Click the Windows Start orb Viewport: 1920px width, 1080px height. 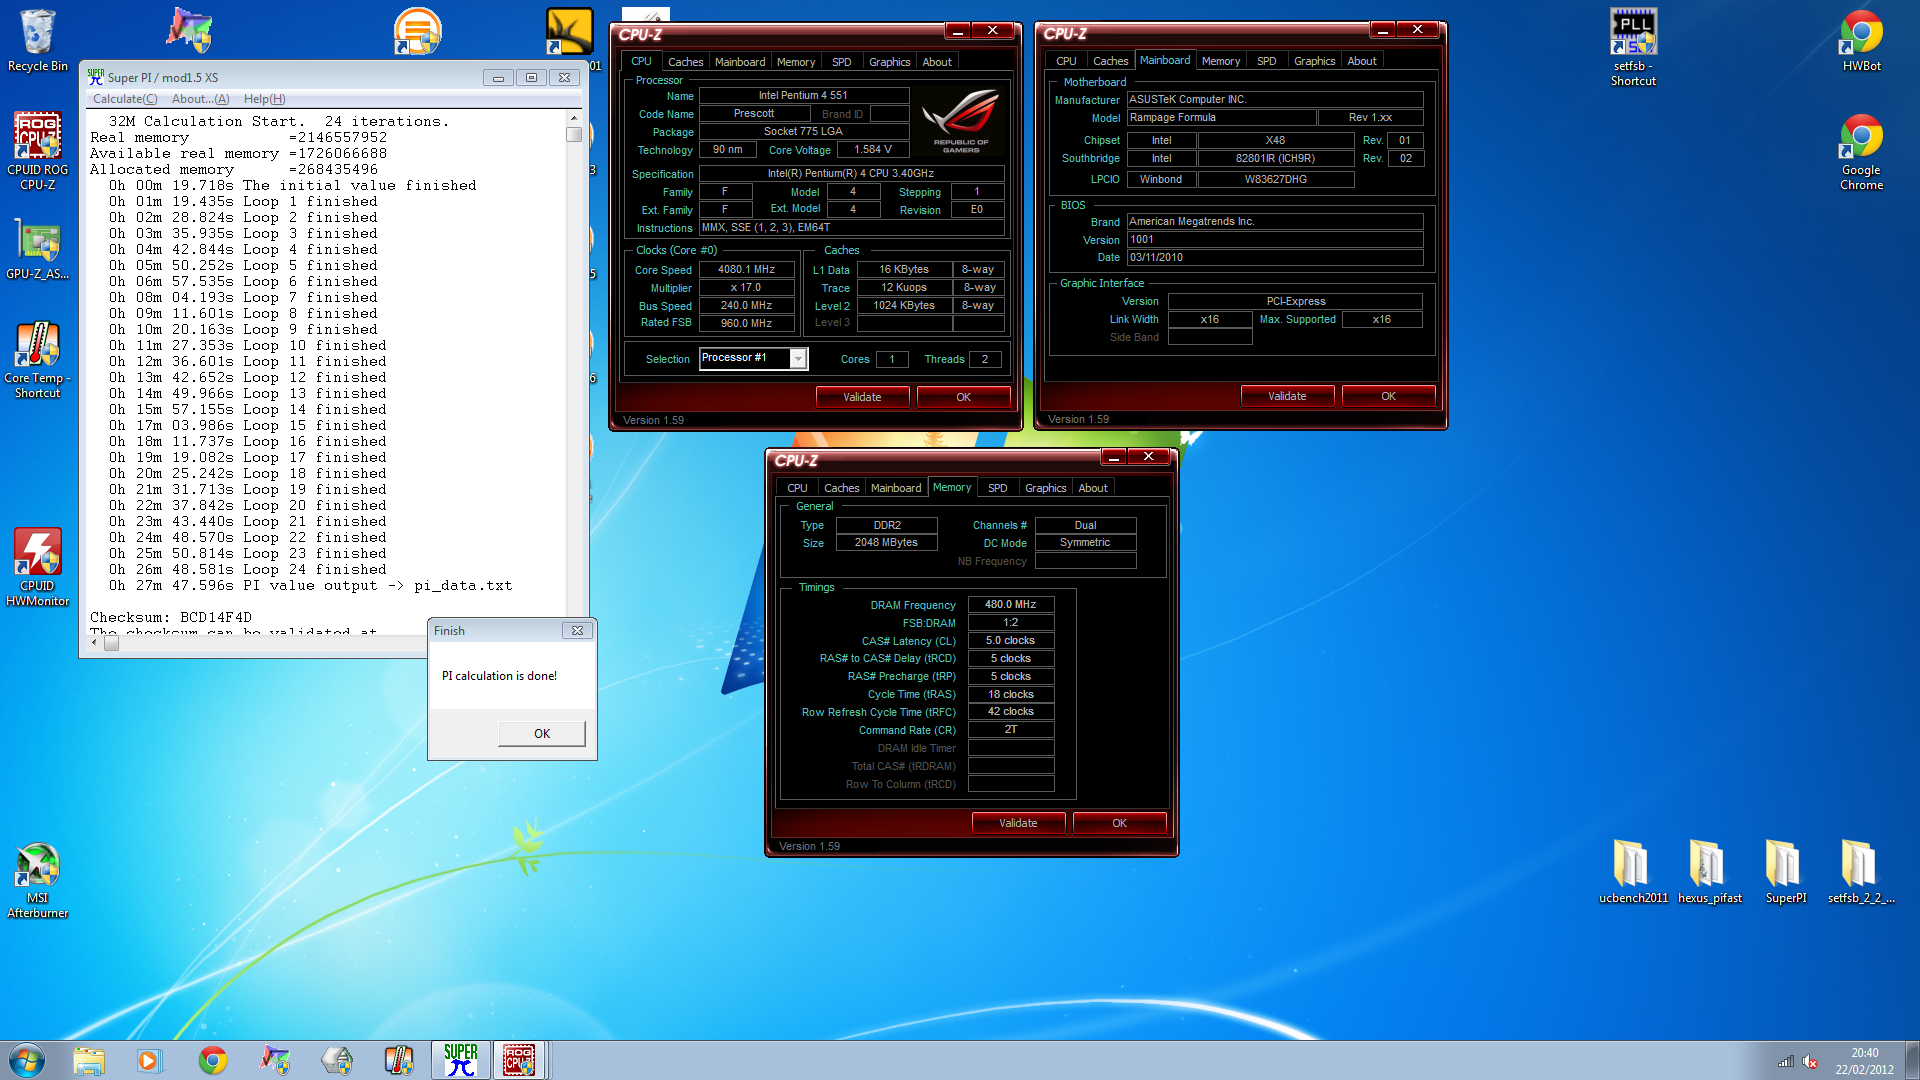click(x=27, y=1060)
